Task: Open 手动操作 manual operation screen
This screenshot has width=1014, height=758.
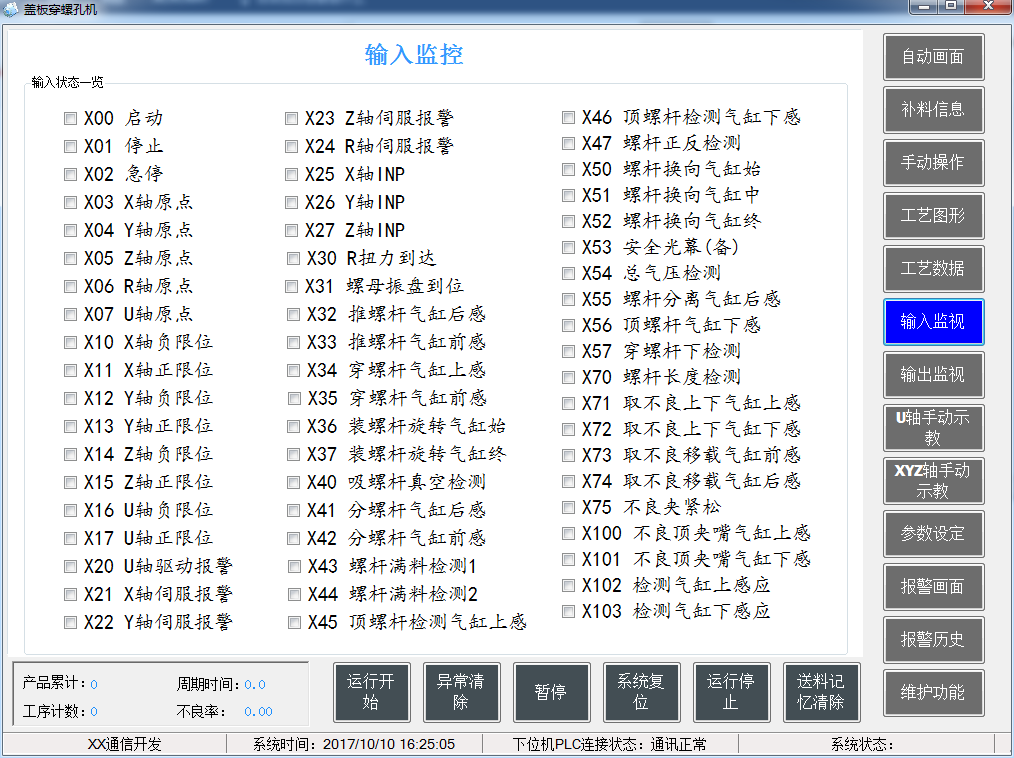Action: (933, 163)
